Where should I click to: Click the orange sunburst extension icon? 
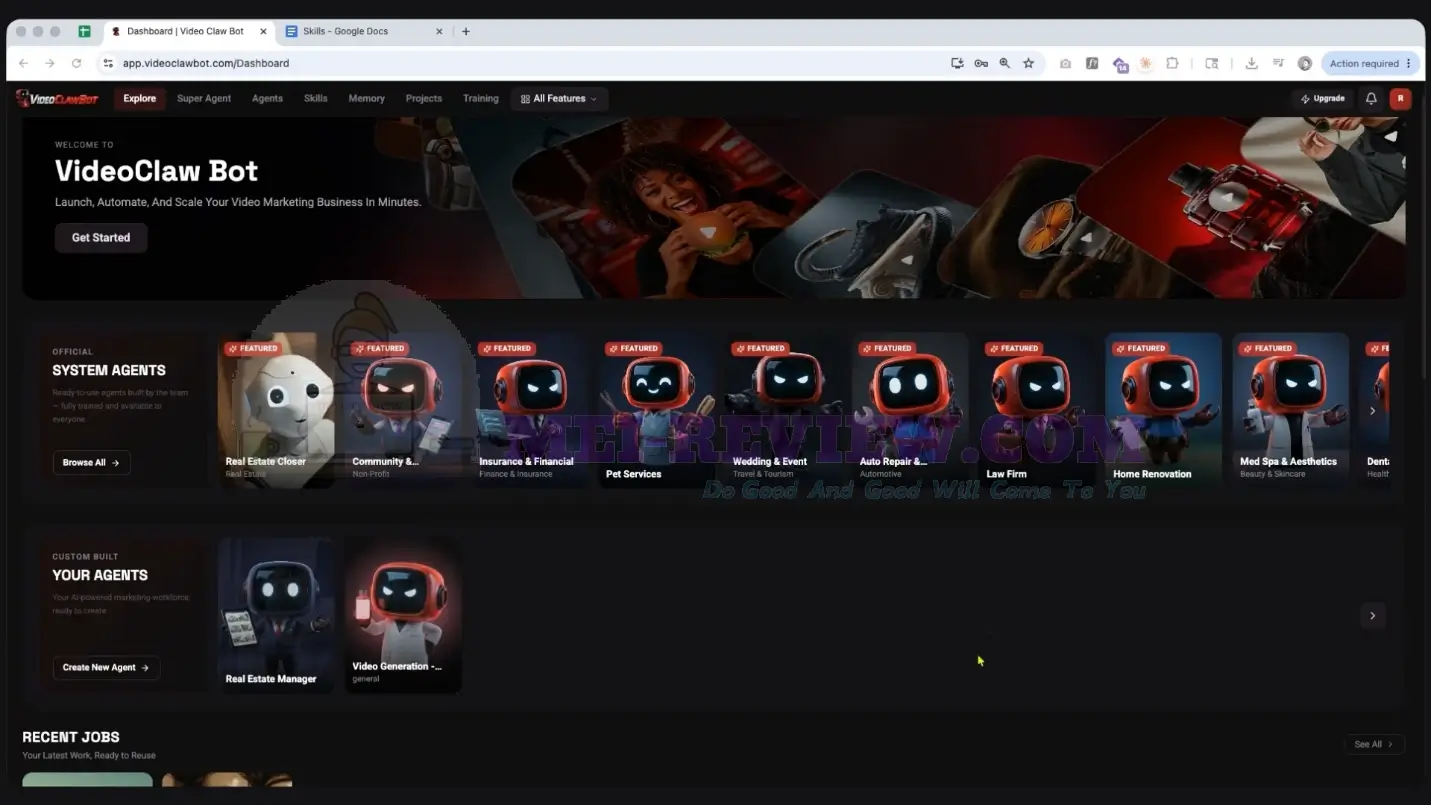(1145, 63)
